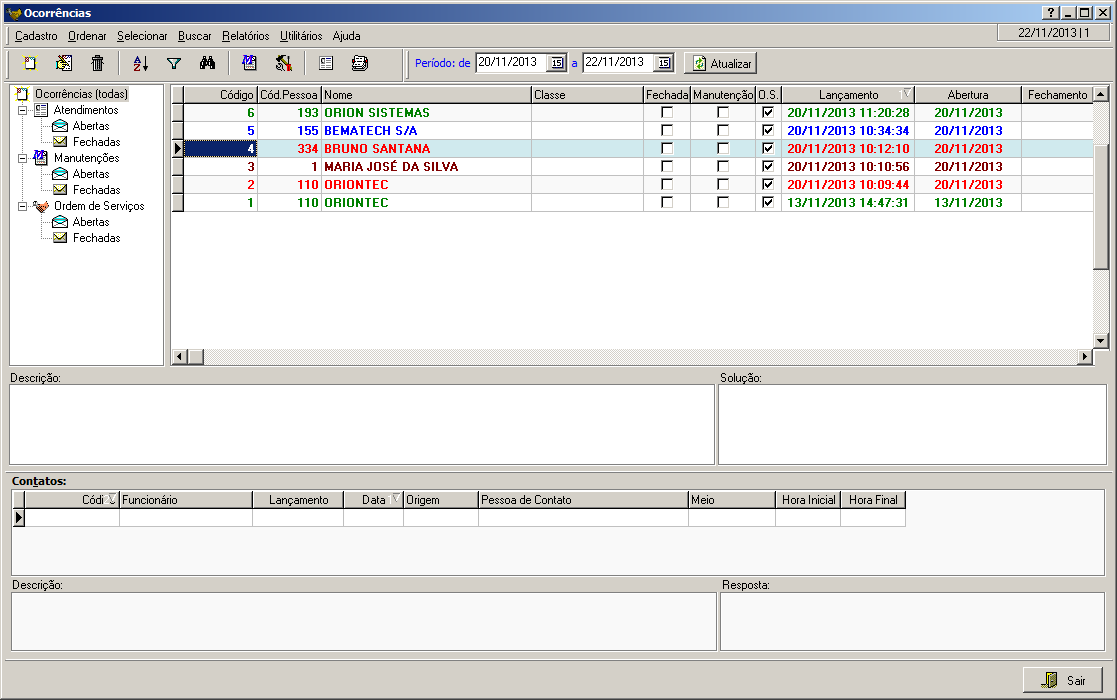Open the calendar for the end date

[x=664, y=63]
